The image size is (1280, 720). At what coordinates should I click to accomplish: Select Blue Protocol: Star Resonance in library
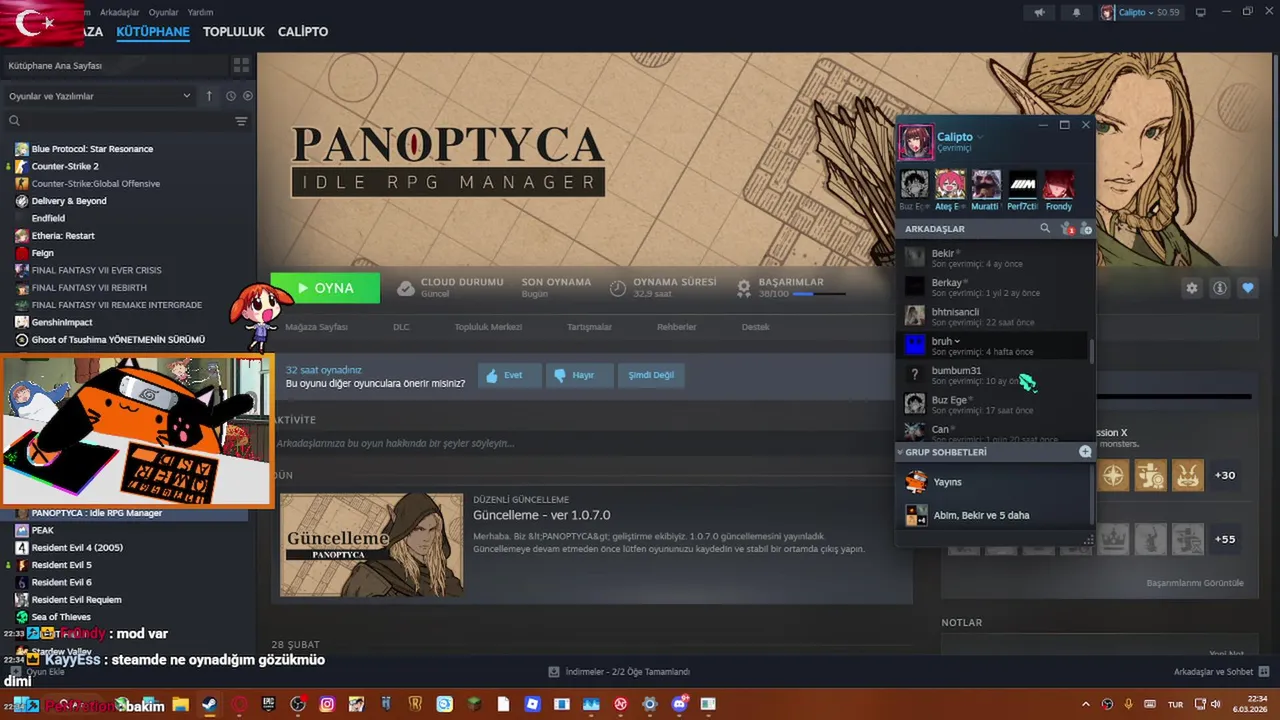pos(92,149)
